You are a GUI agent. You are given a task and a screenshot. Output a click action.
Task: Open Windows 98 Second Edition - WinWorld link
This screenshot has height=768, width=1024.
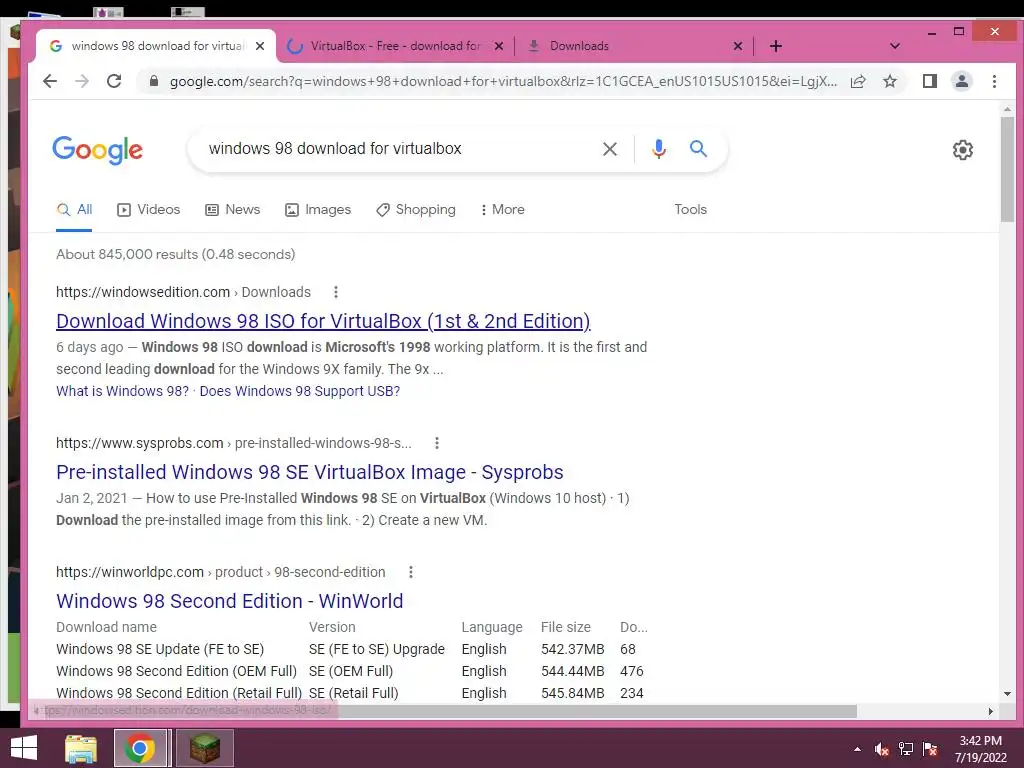coord(230,601)
